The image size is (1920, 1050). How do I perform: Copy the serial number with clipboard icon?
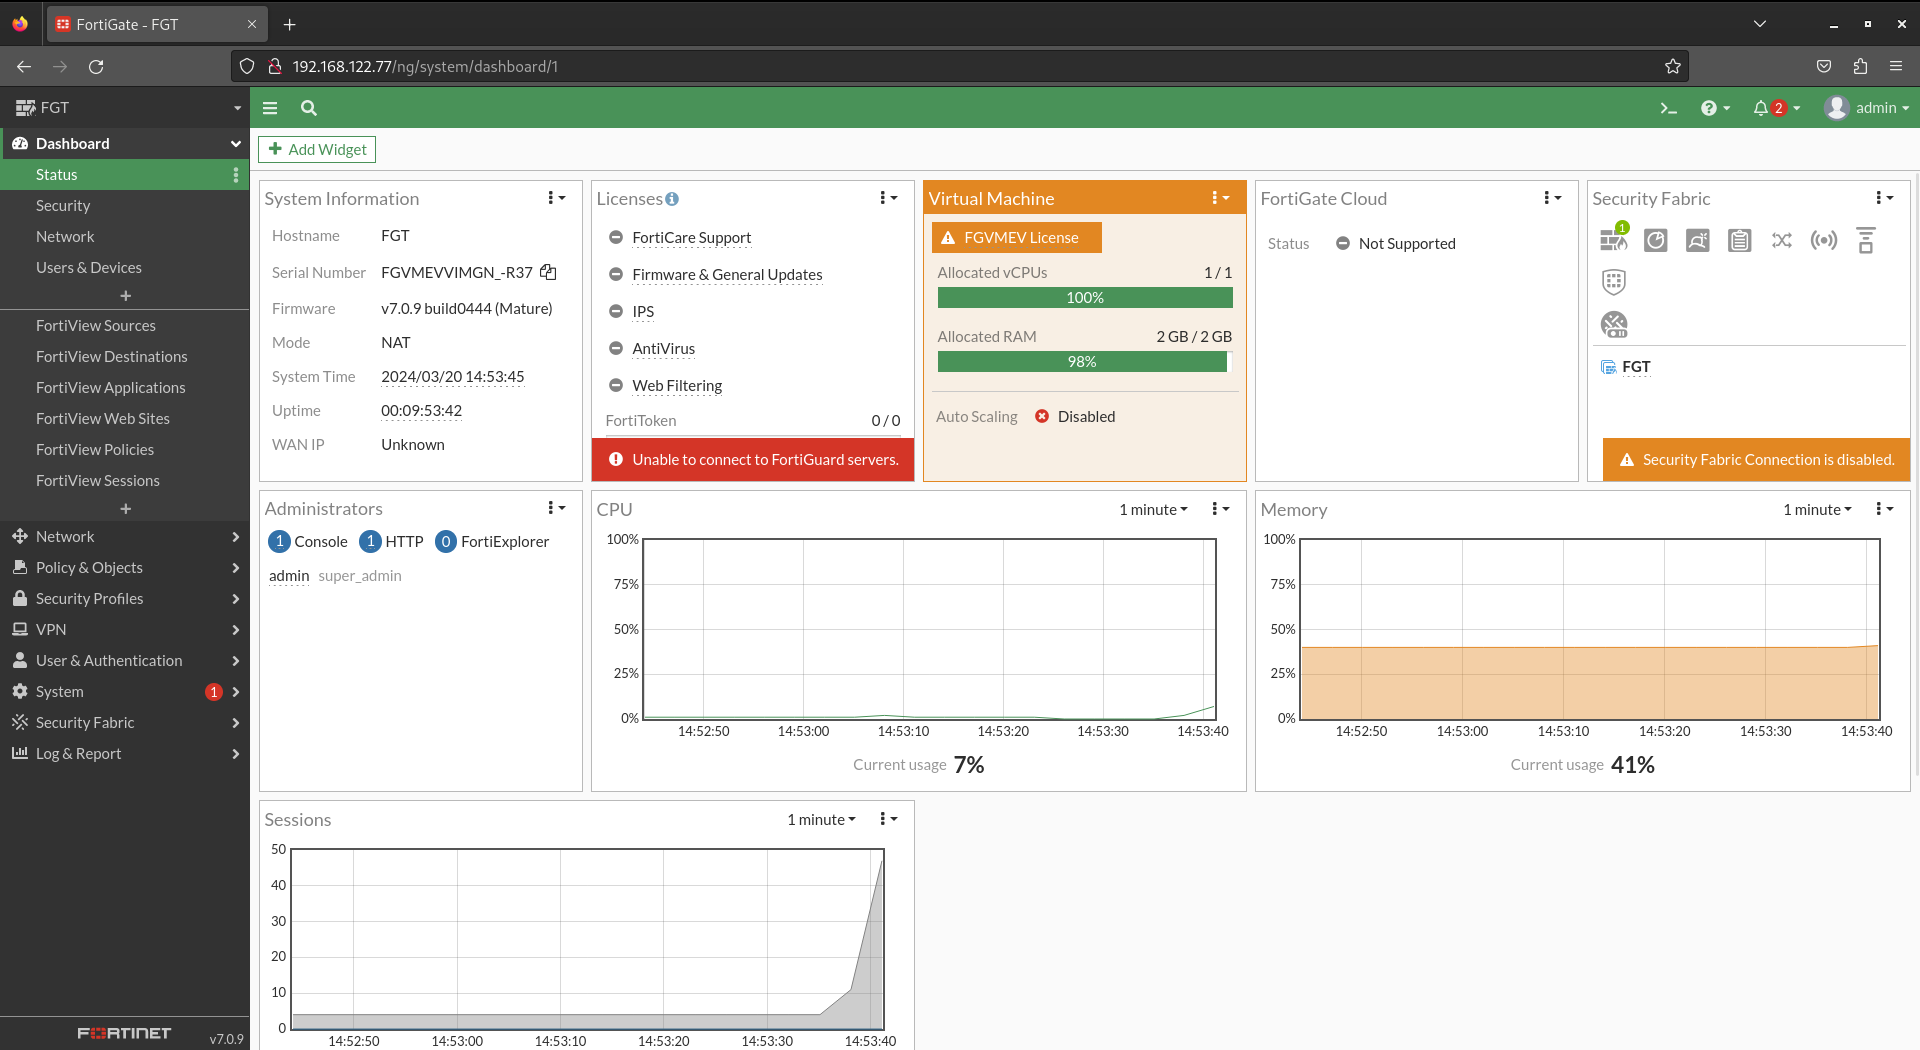[548, 272]
